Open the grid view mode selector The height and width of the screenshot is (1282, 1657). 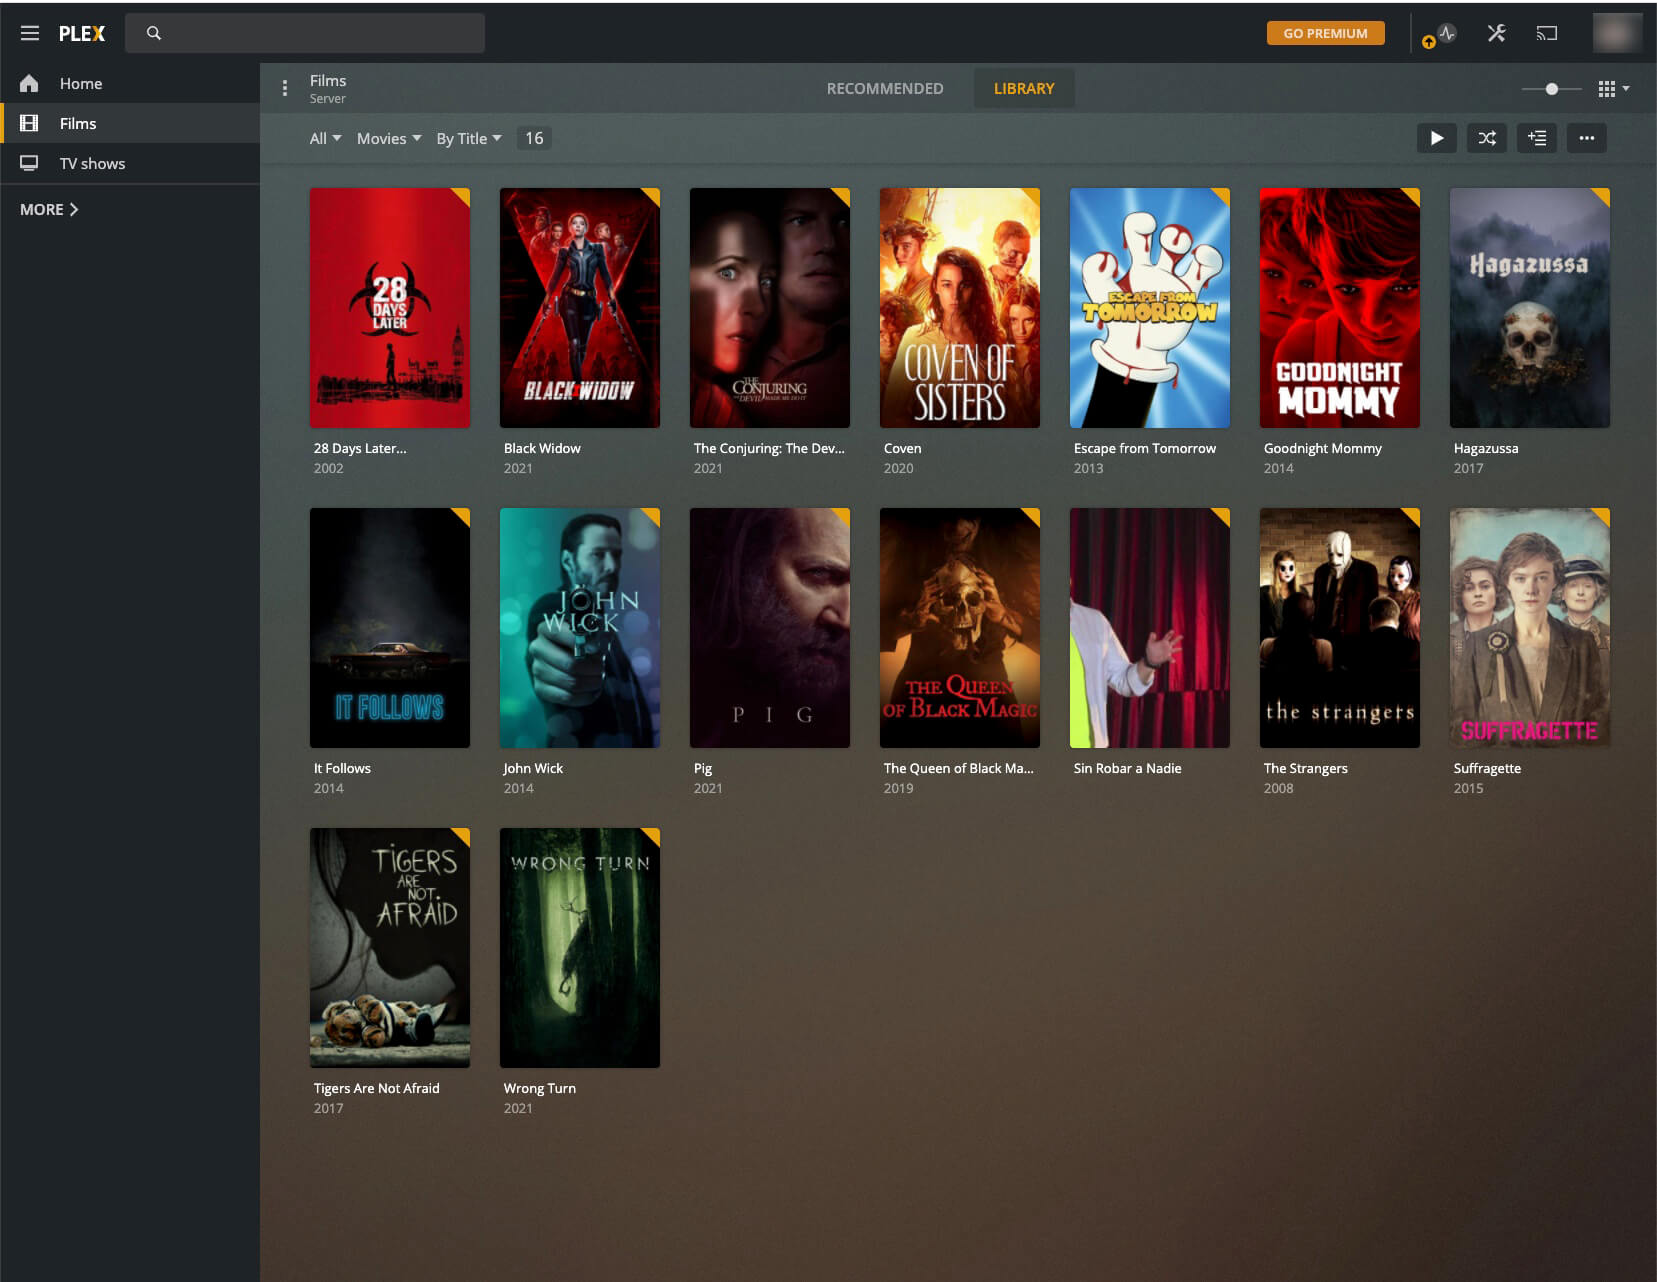point(1613,89)
